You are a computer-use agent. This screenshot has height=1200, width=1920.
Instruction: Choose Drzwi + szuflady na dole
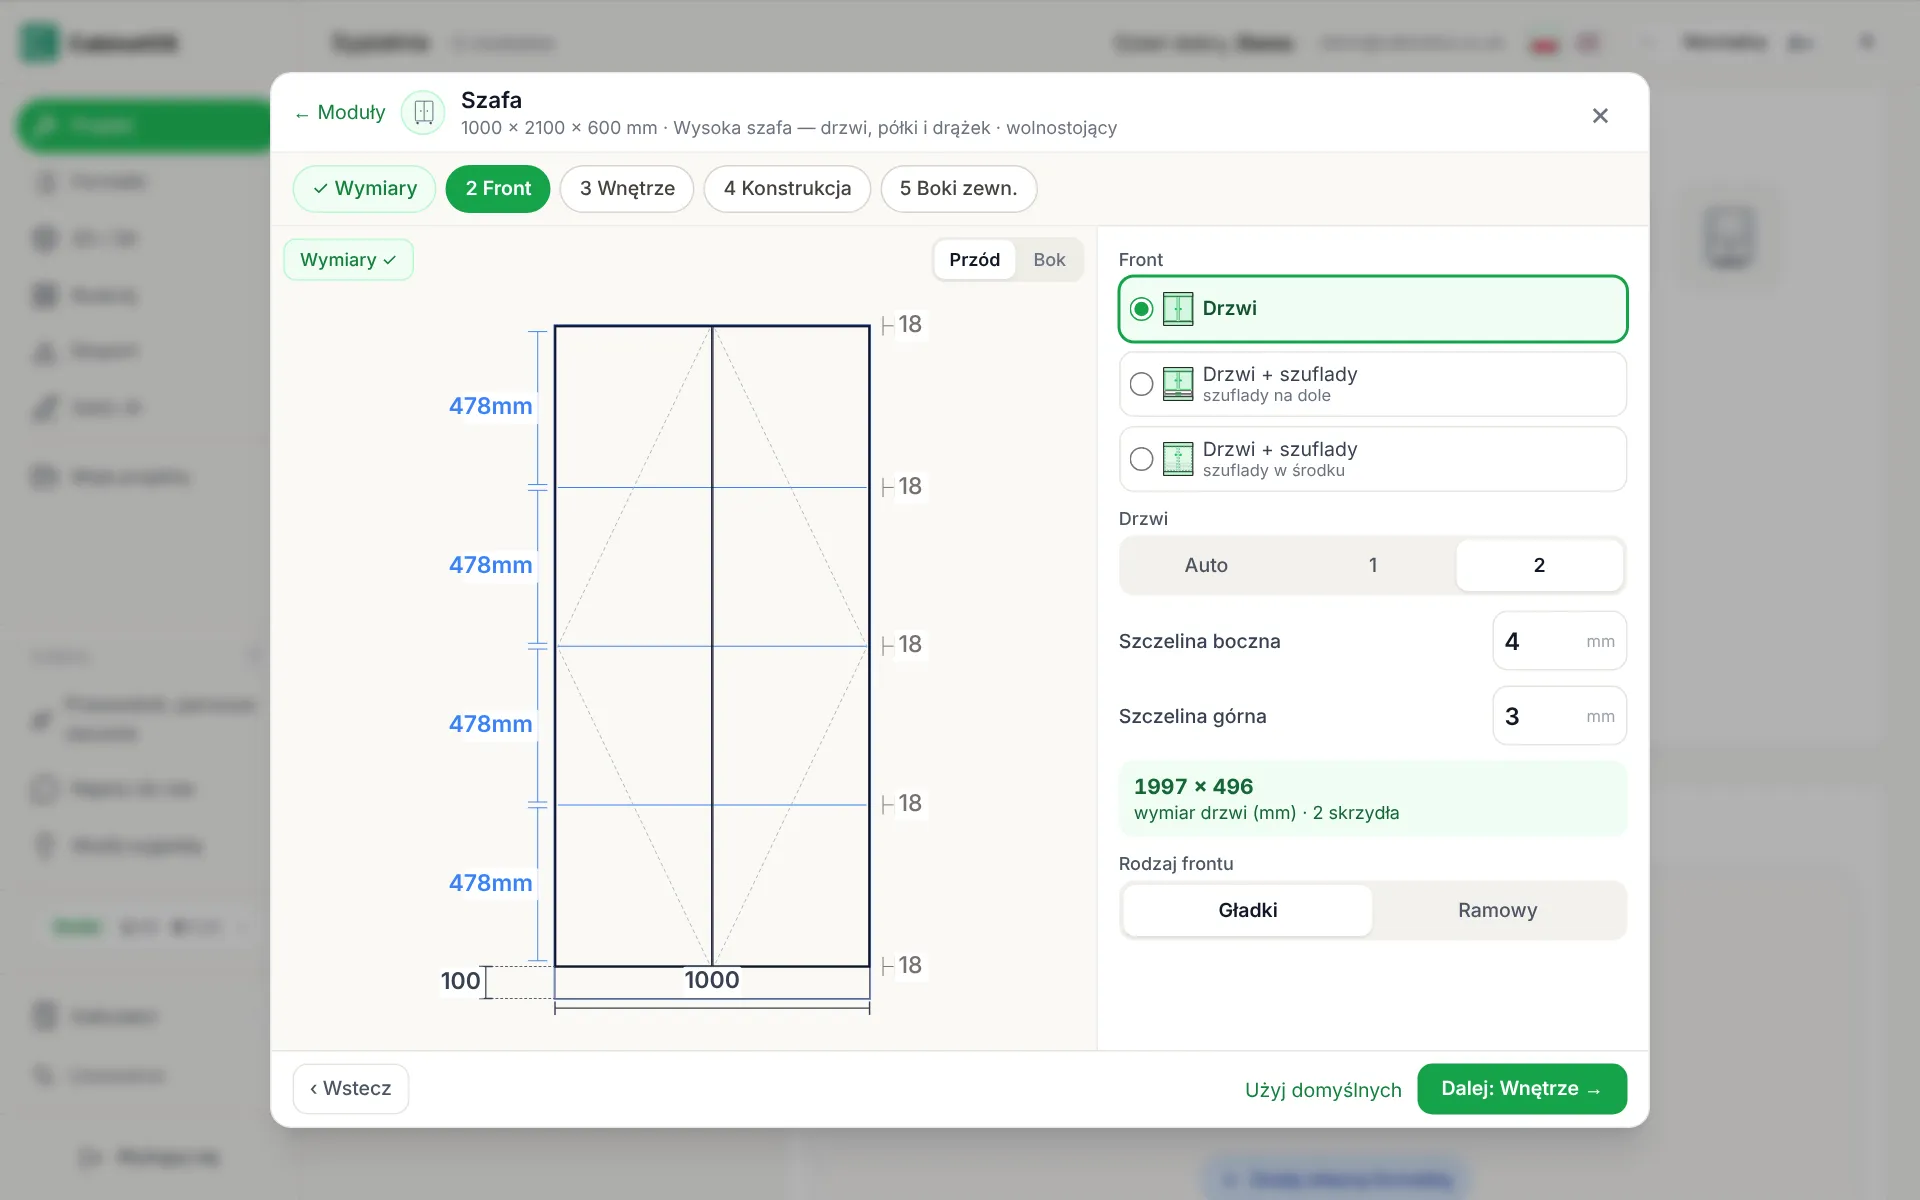[1372, 384]
